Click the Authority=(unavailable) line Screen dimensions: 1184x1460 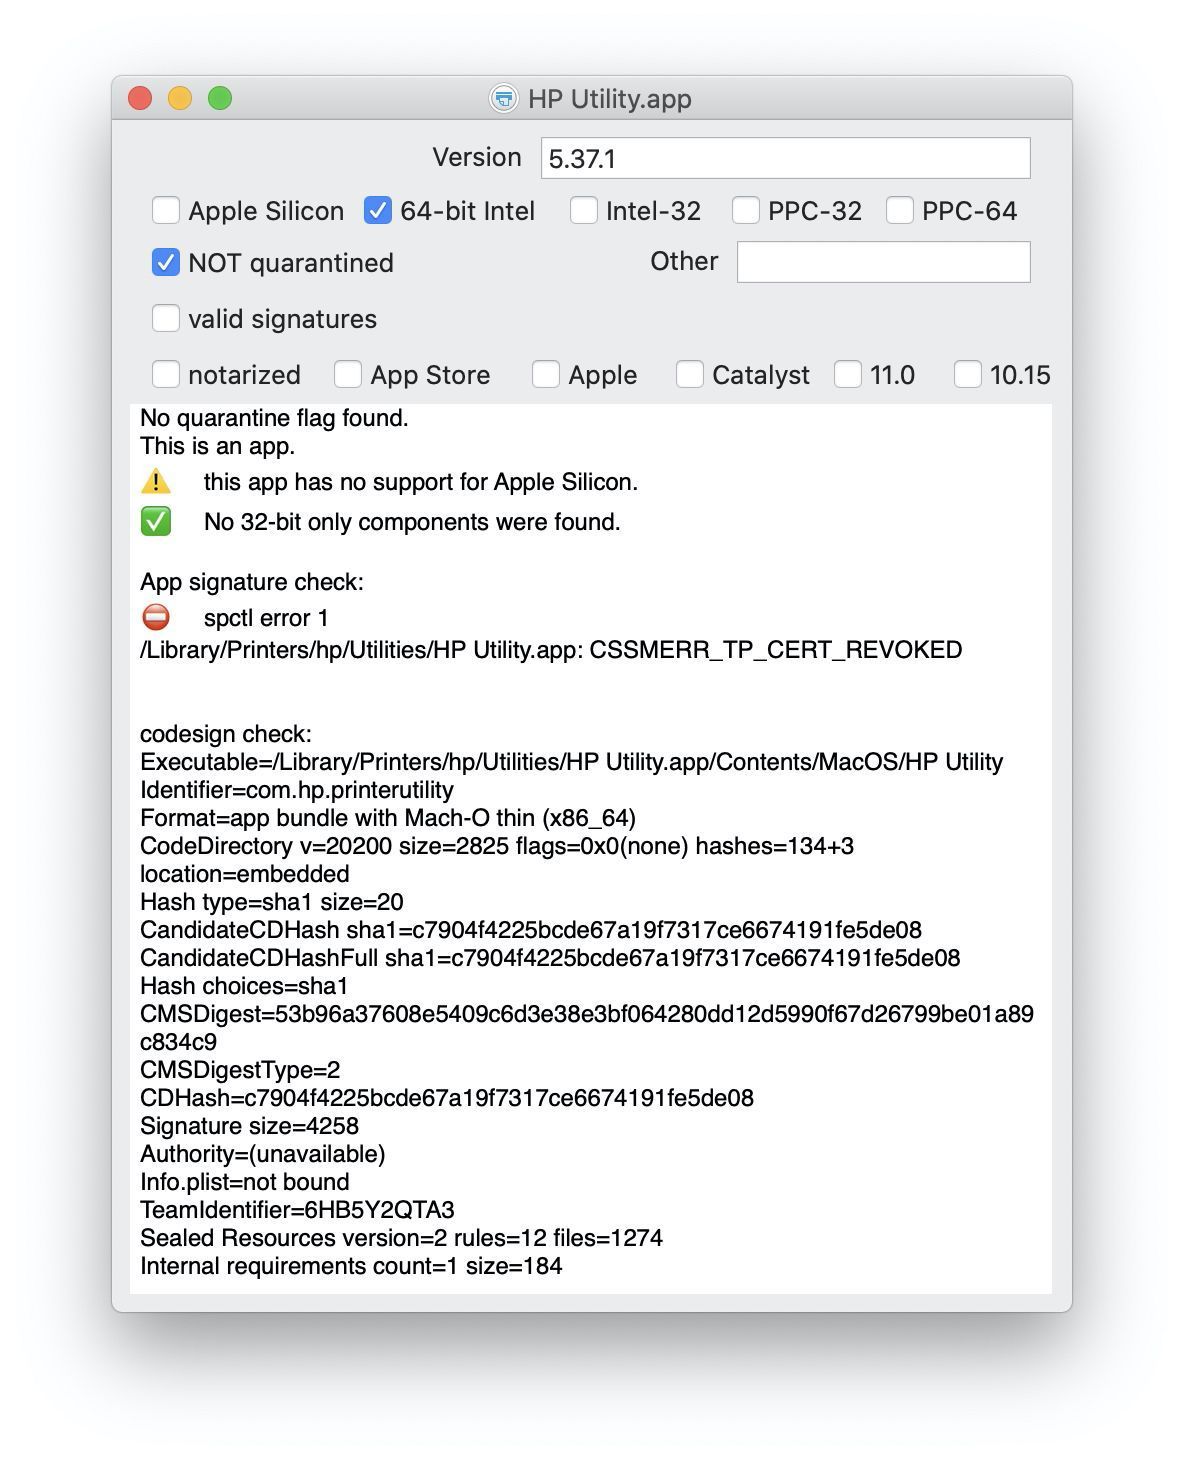click(263, 1154)
